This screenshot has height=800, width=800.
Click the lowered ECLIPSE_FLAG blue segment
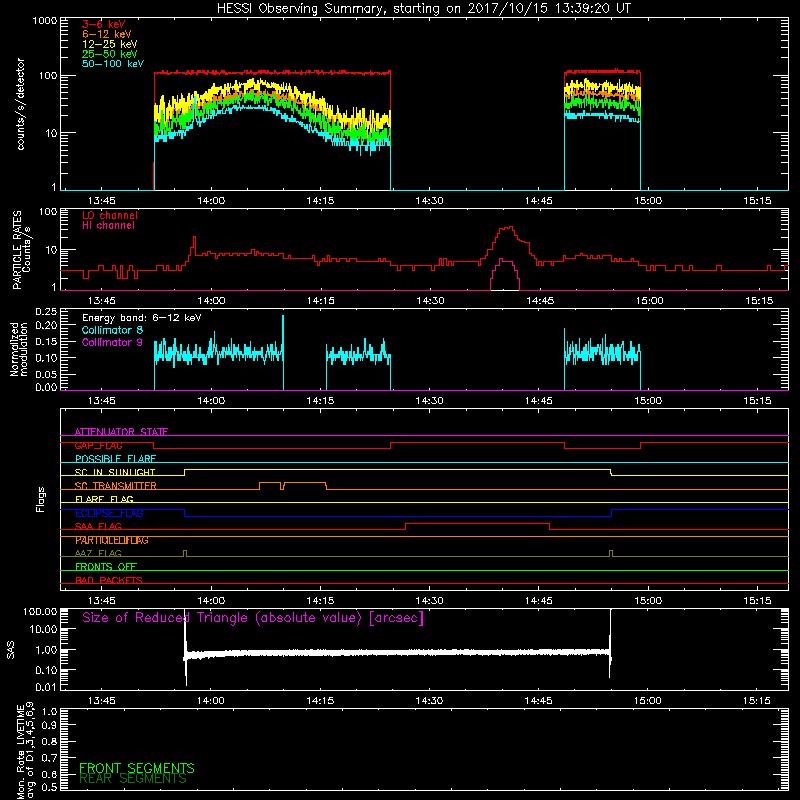click(x=398, y=516)
